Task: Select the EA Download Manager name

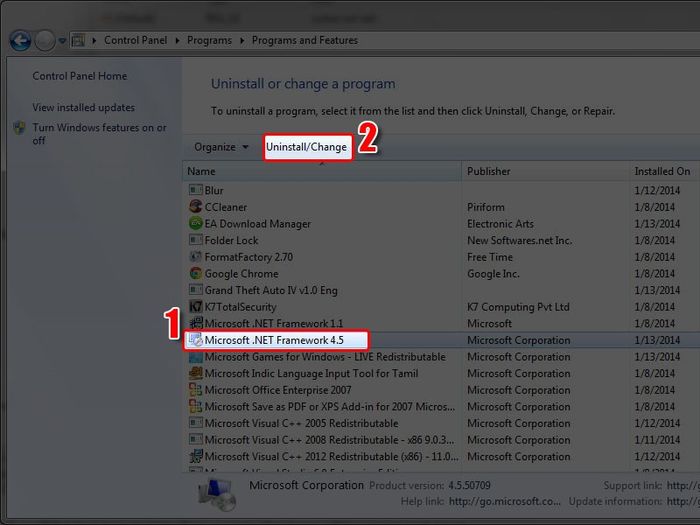Action: pos(258,224)
